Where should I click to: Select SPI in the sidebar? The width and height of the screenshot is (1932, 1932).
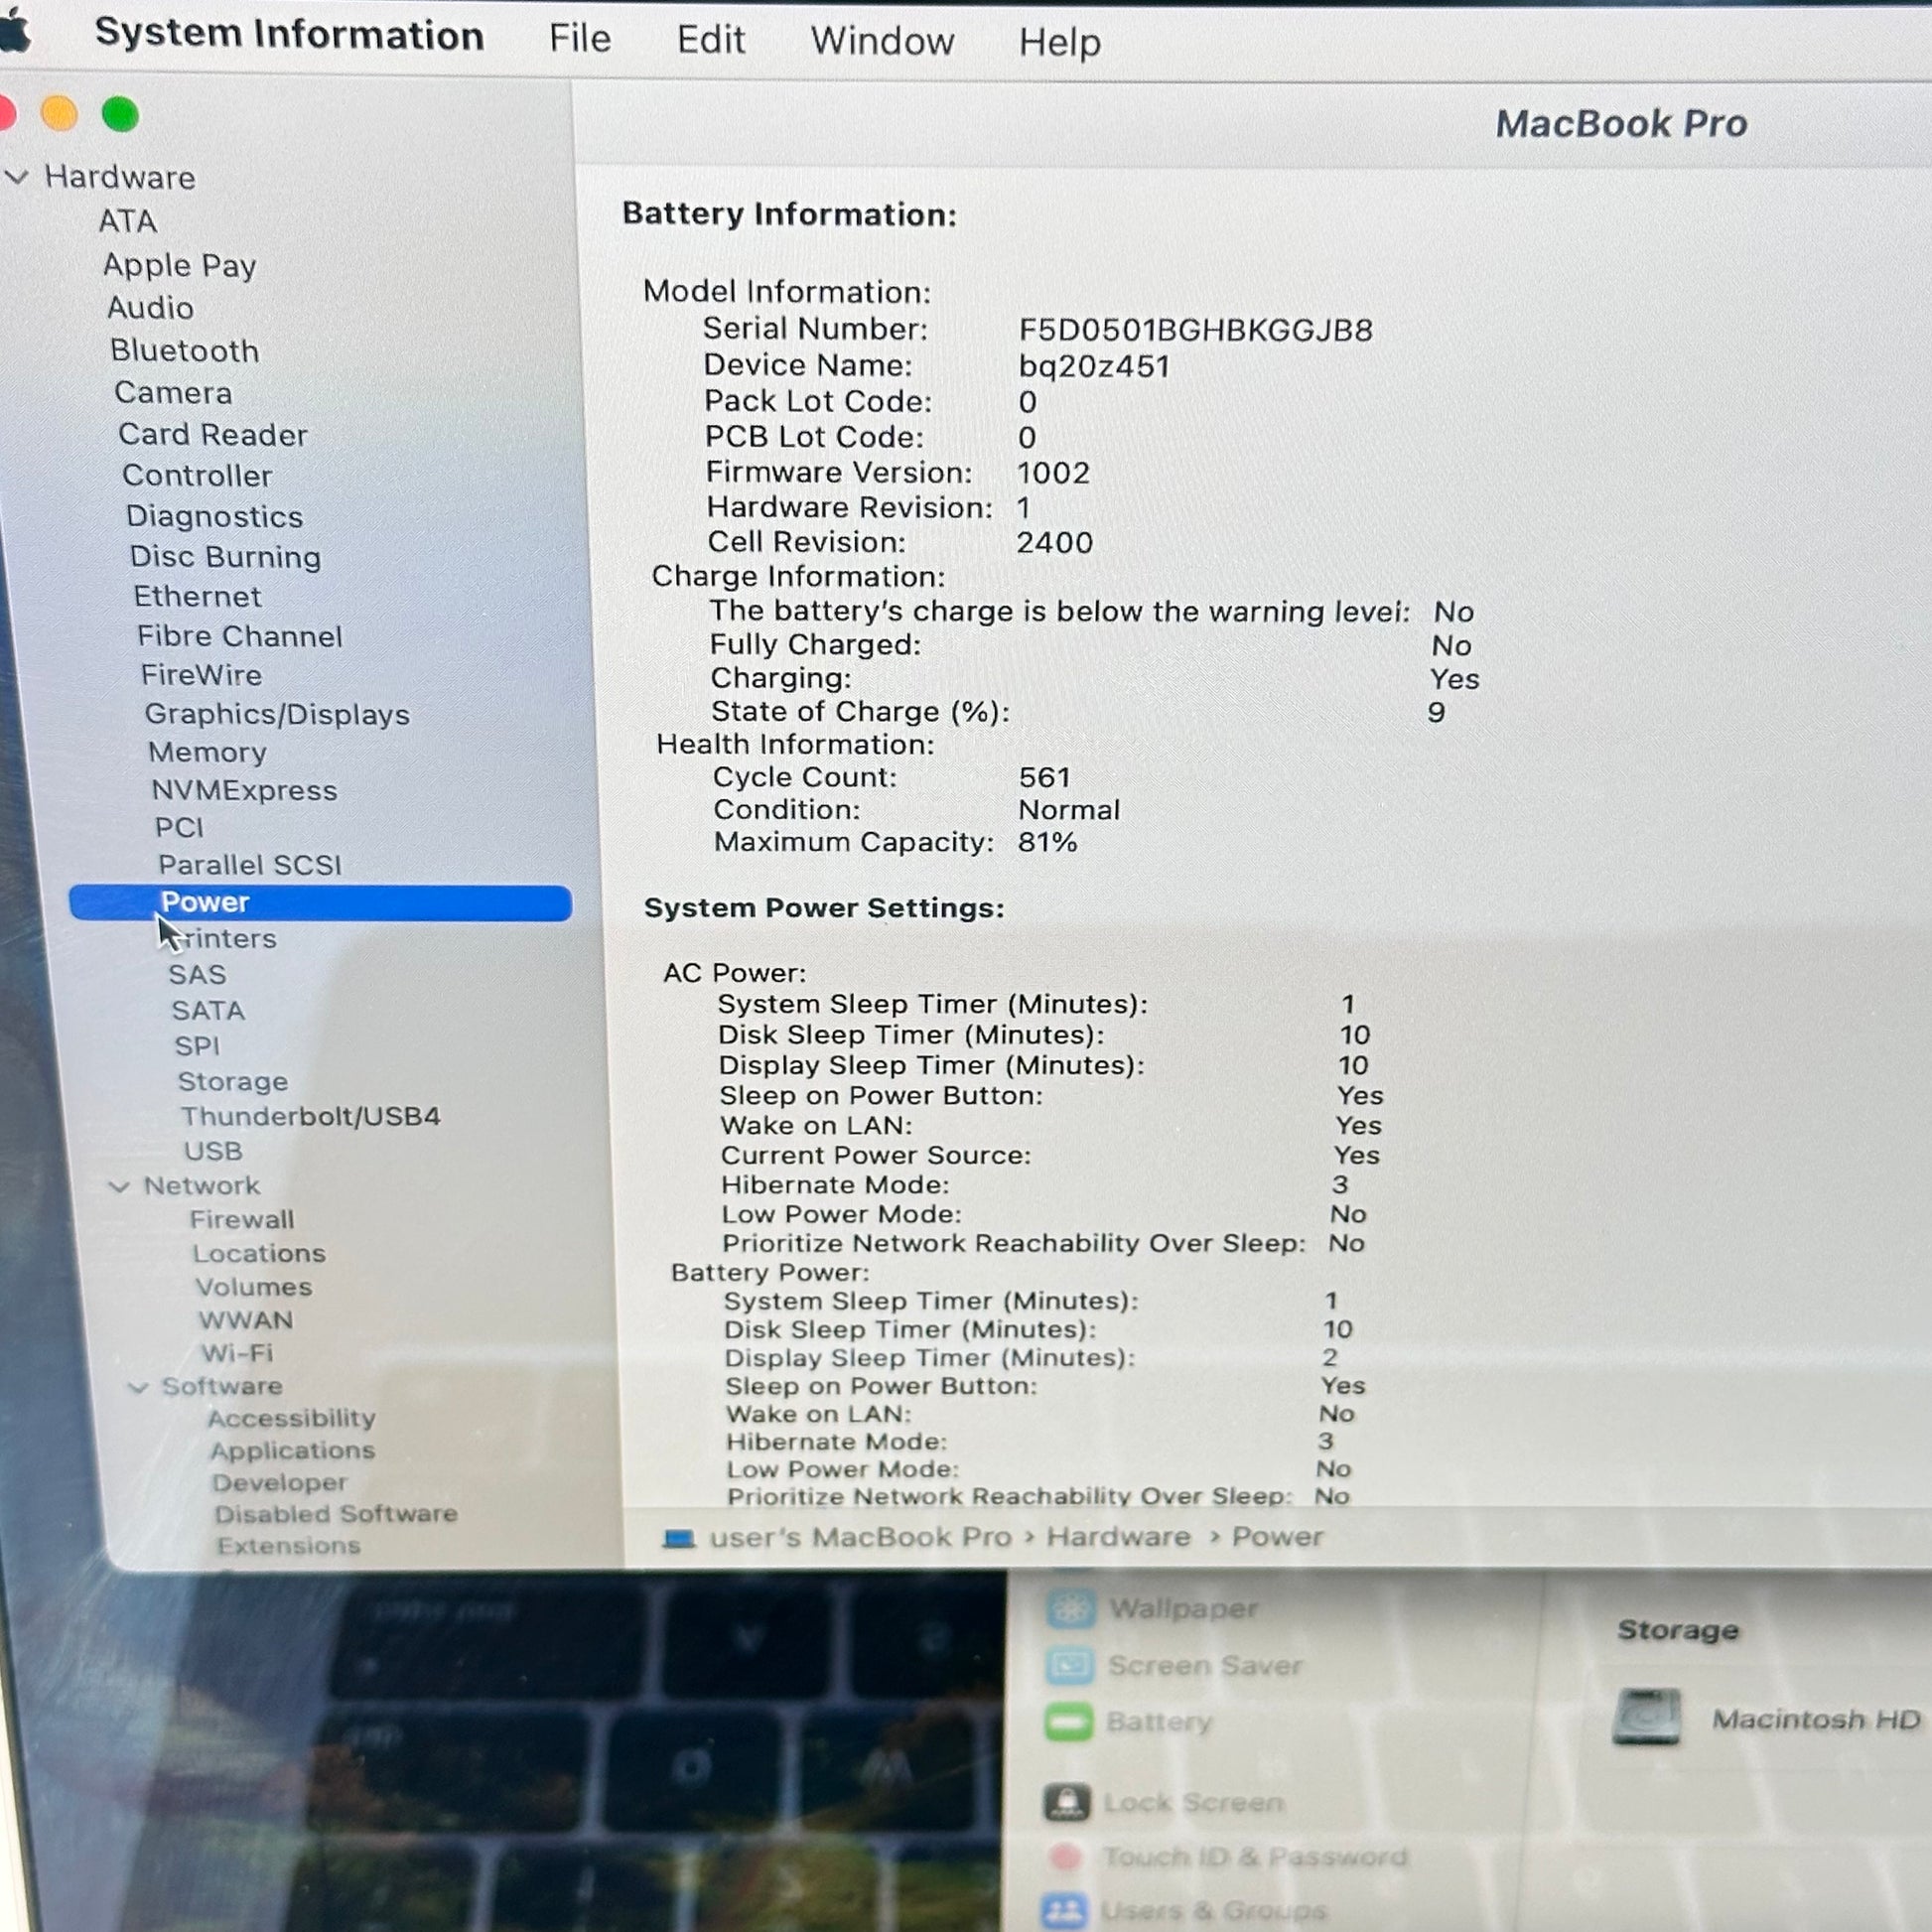point(196,1047)
